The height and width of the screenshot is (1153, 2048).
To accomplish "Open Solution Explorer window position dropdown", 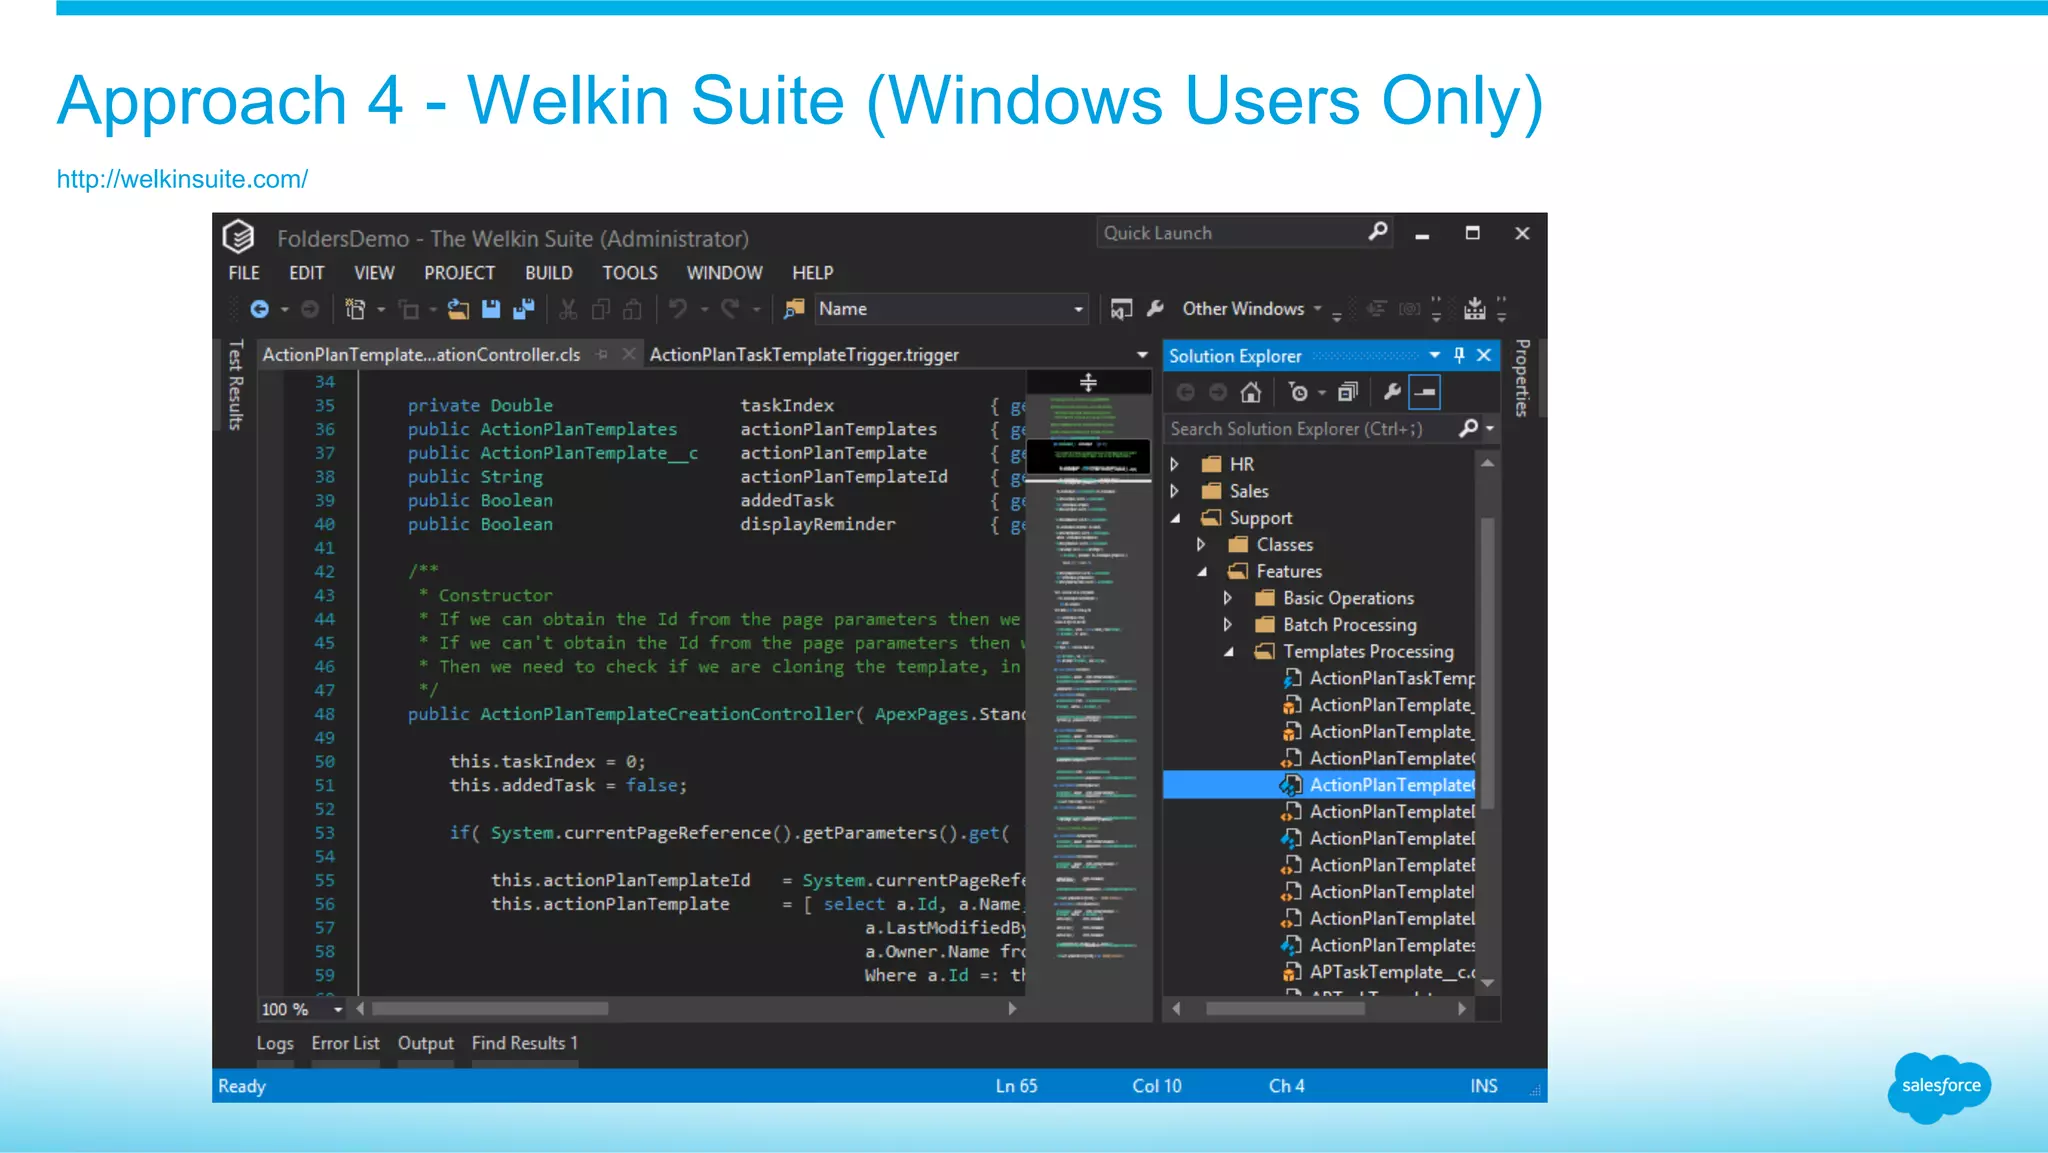I will pyautogui.click(x=1435, y=355).
